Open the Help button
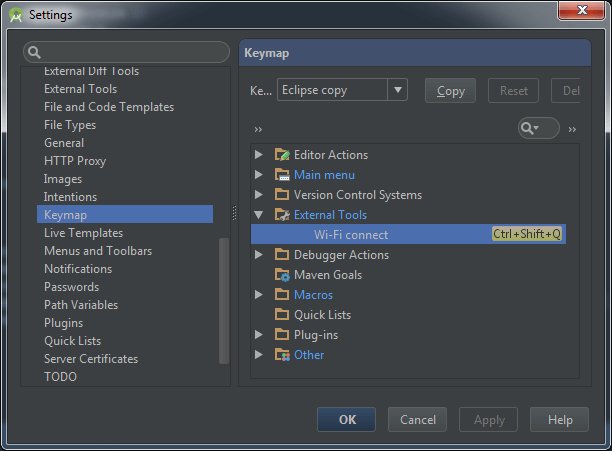This screenshot has width=612, height=451. [x=560, y=419]
